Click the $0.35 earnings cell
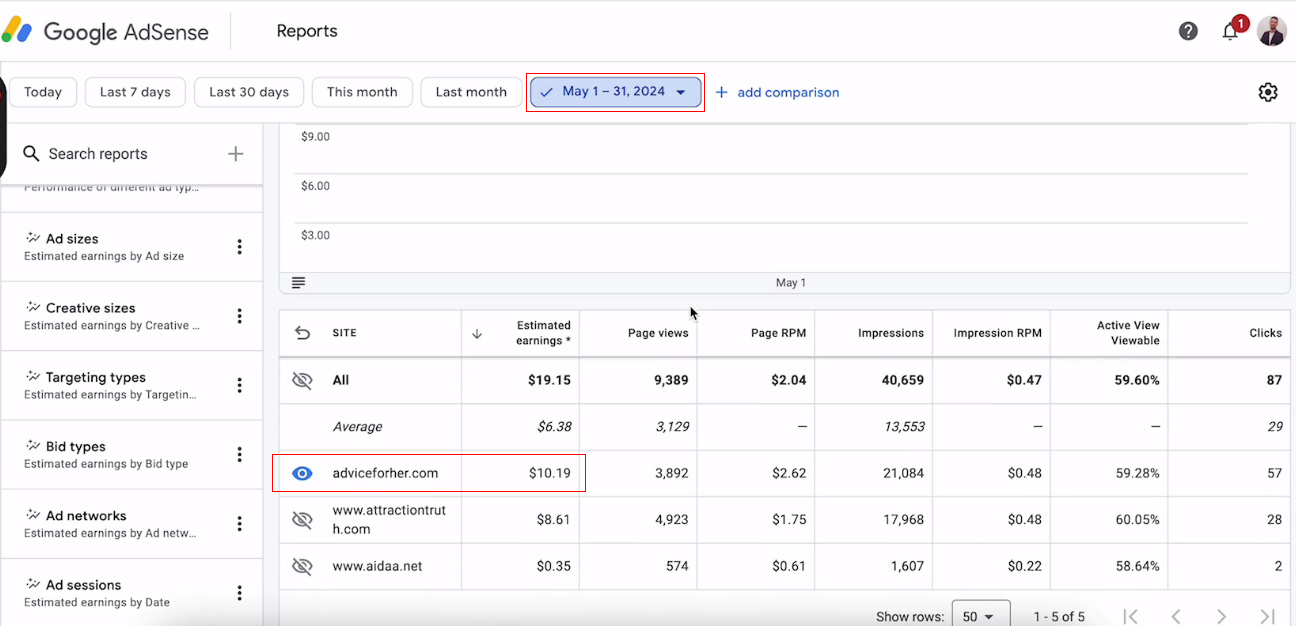The image size is (1296, 626). (x=554, y=566)
